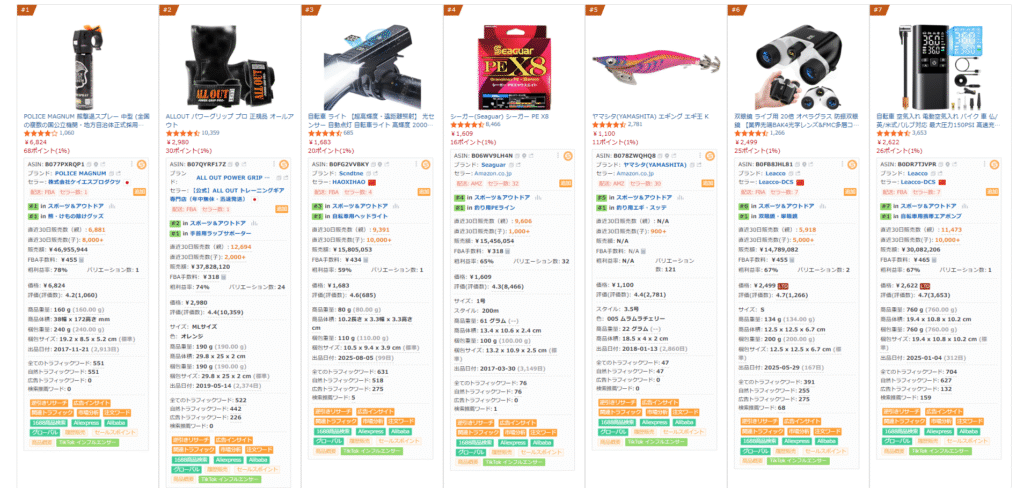Click the orange circular icon in the Seaguar panel
This screenshot has height=488, width=1024.
[x=568, y=155]
